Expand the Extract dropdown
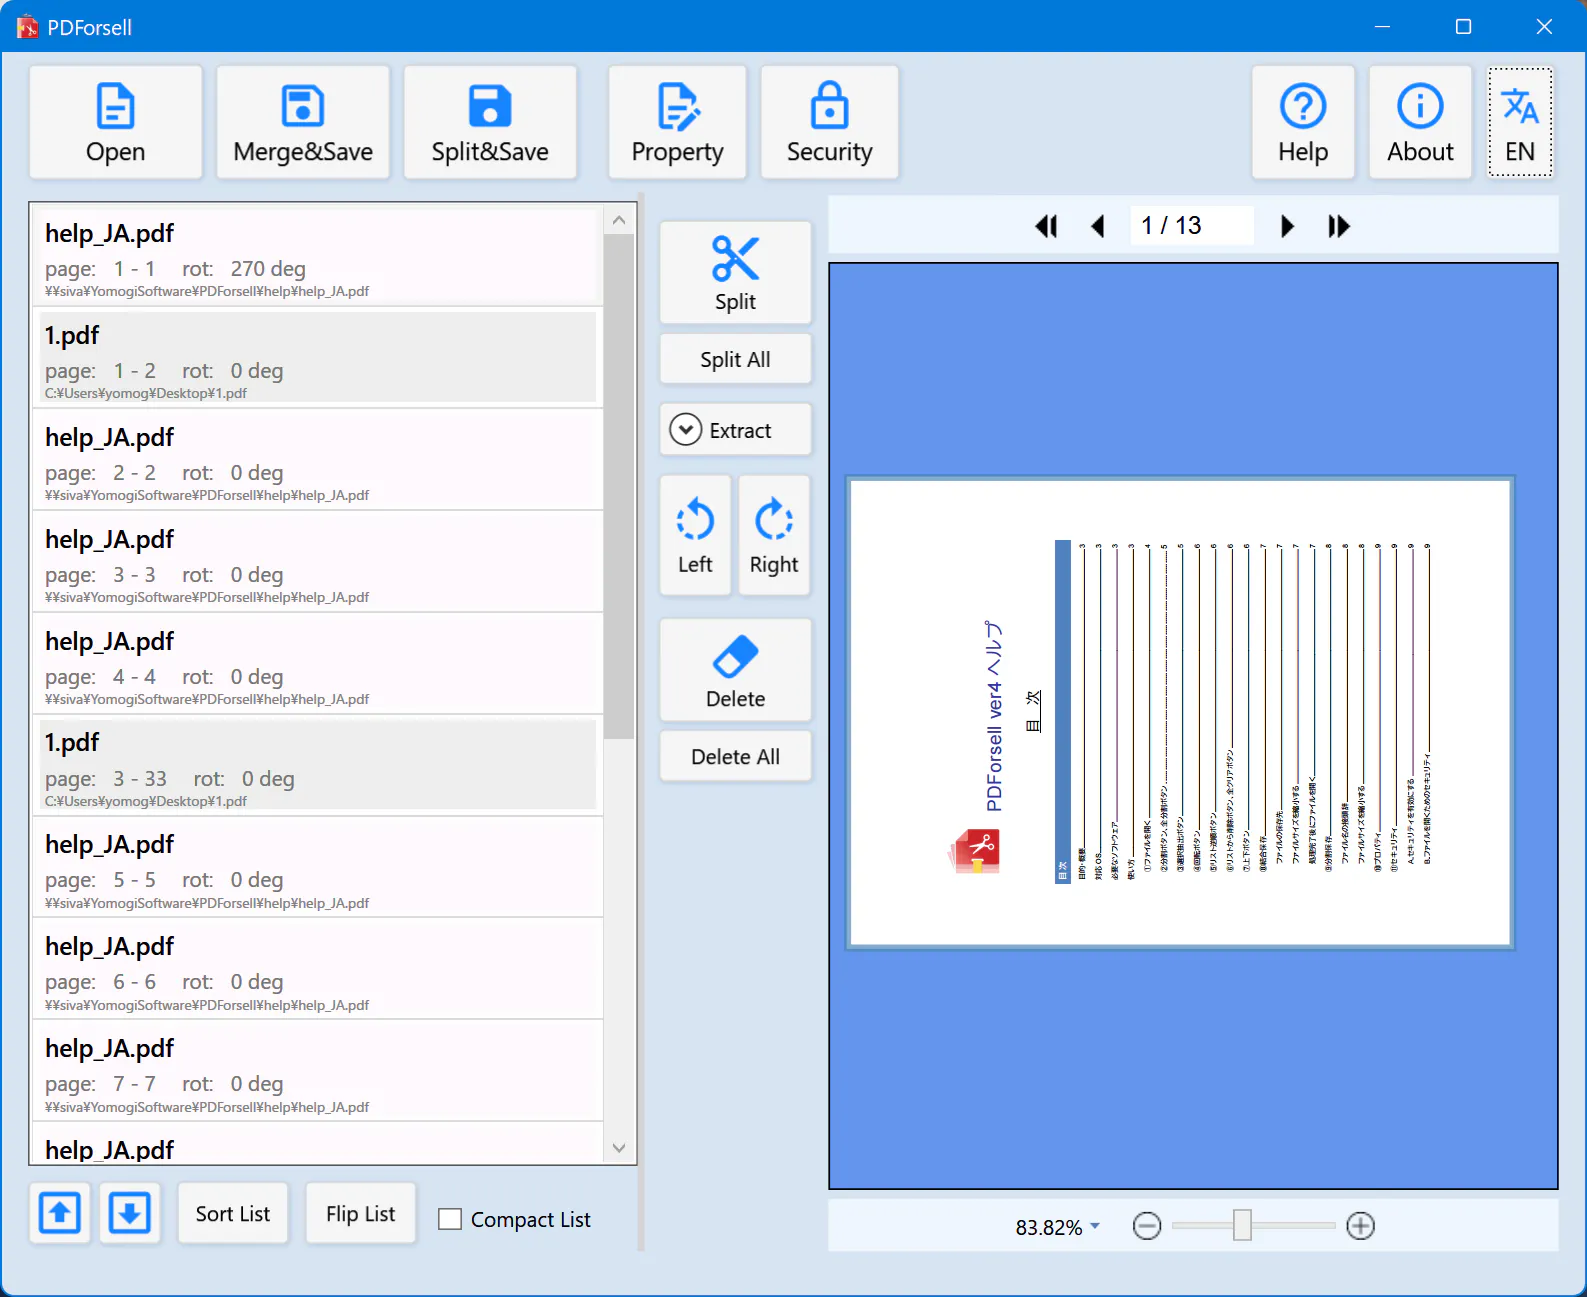The image size is (1587, 1297). point(735,430)
